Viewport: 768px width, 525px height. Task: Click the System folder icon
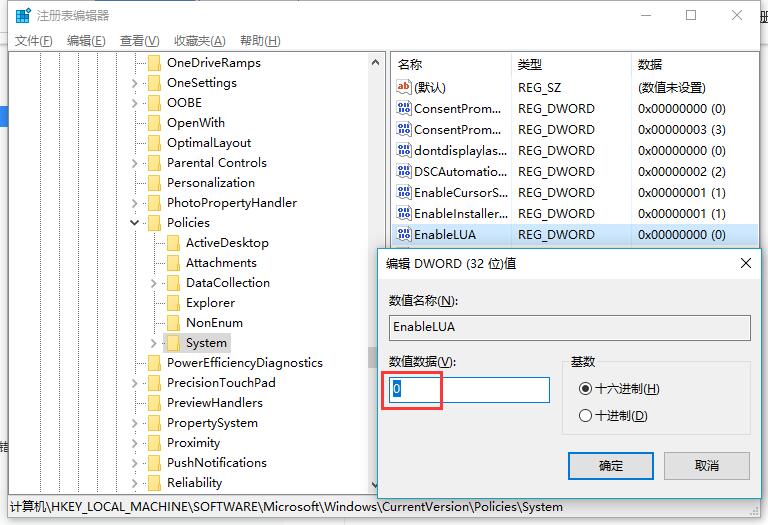[x=173, y=343]
